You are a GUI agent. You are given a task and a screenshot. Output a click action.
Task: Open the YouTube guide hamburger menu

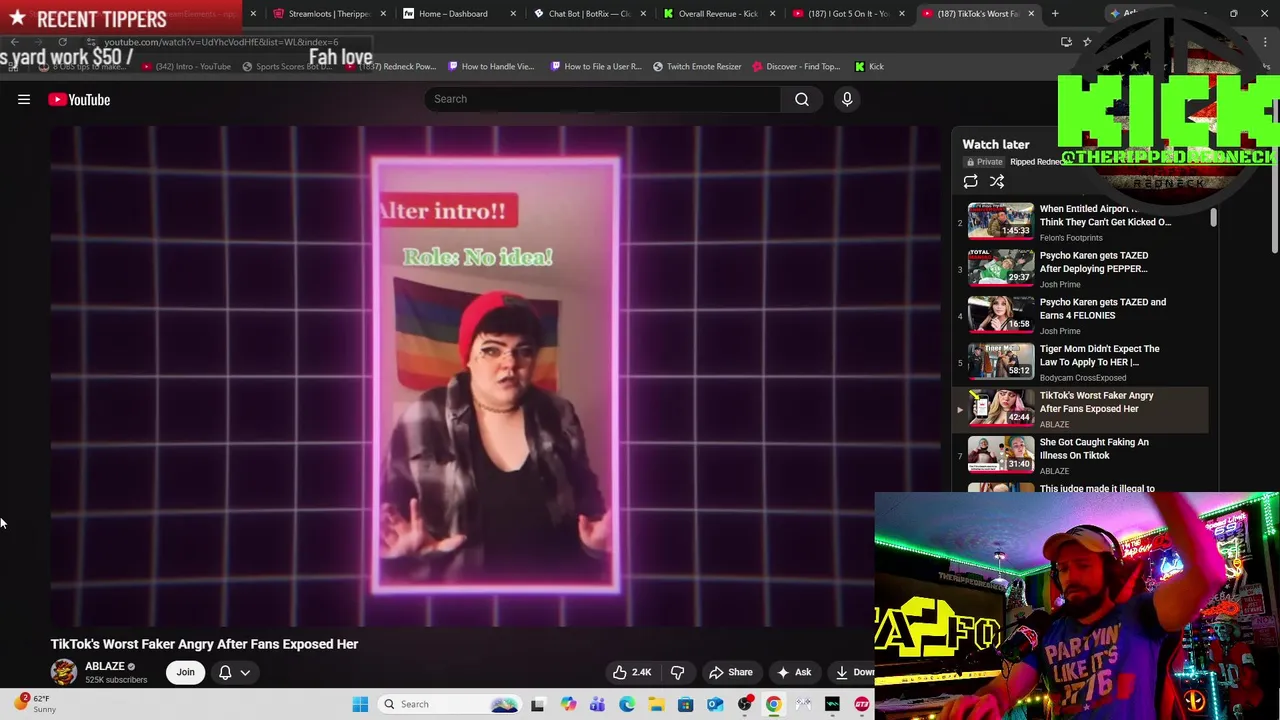(x=24, y=100)
